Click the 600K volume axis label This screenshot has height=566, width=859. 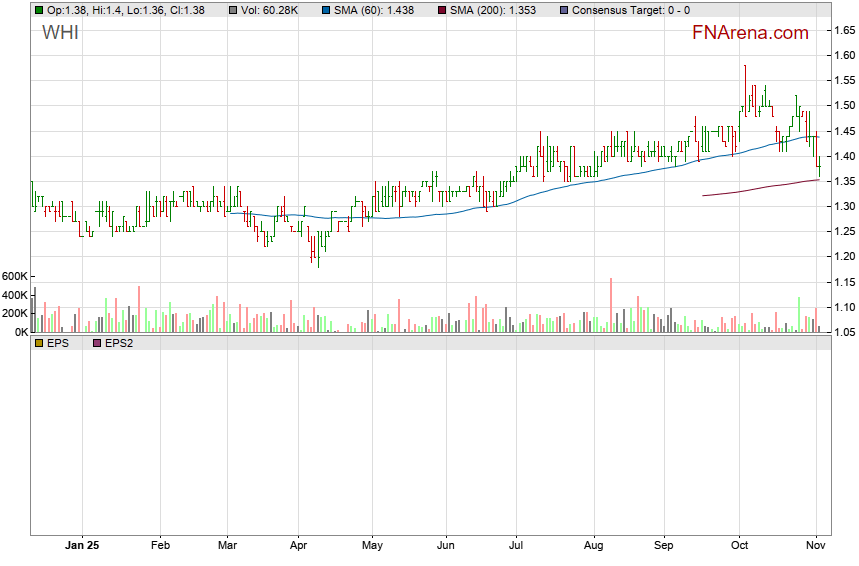coord(14,277)
